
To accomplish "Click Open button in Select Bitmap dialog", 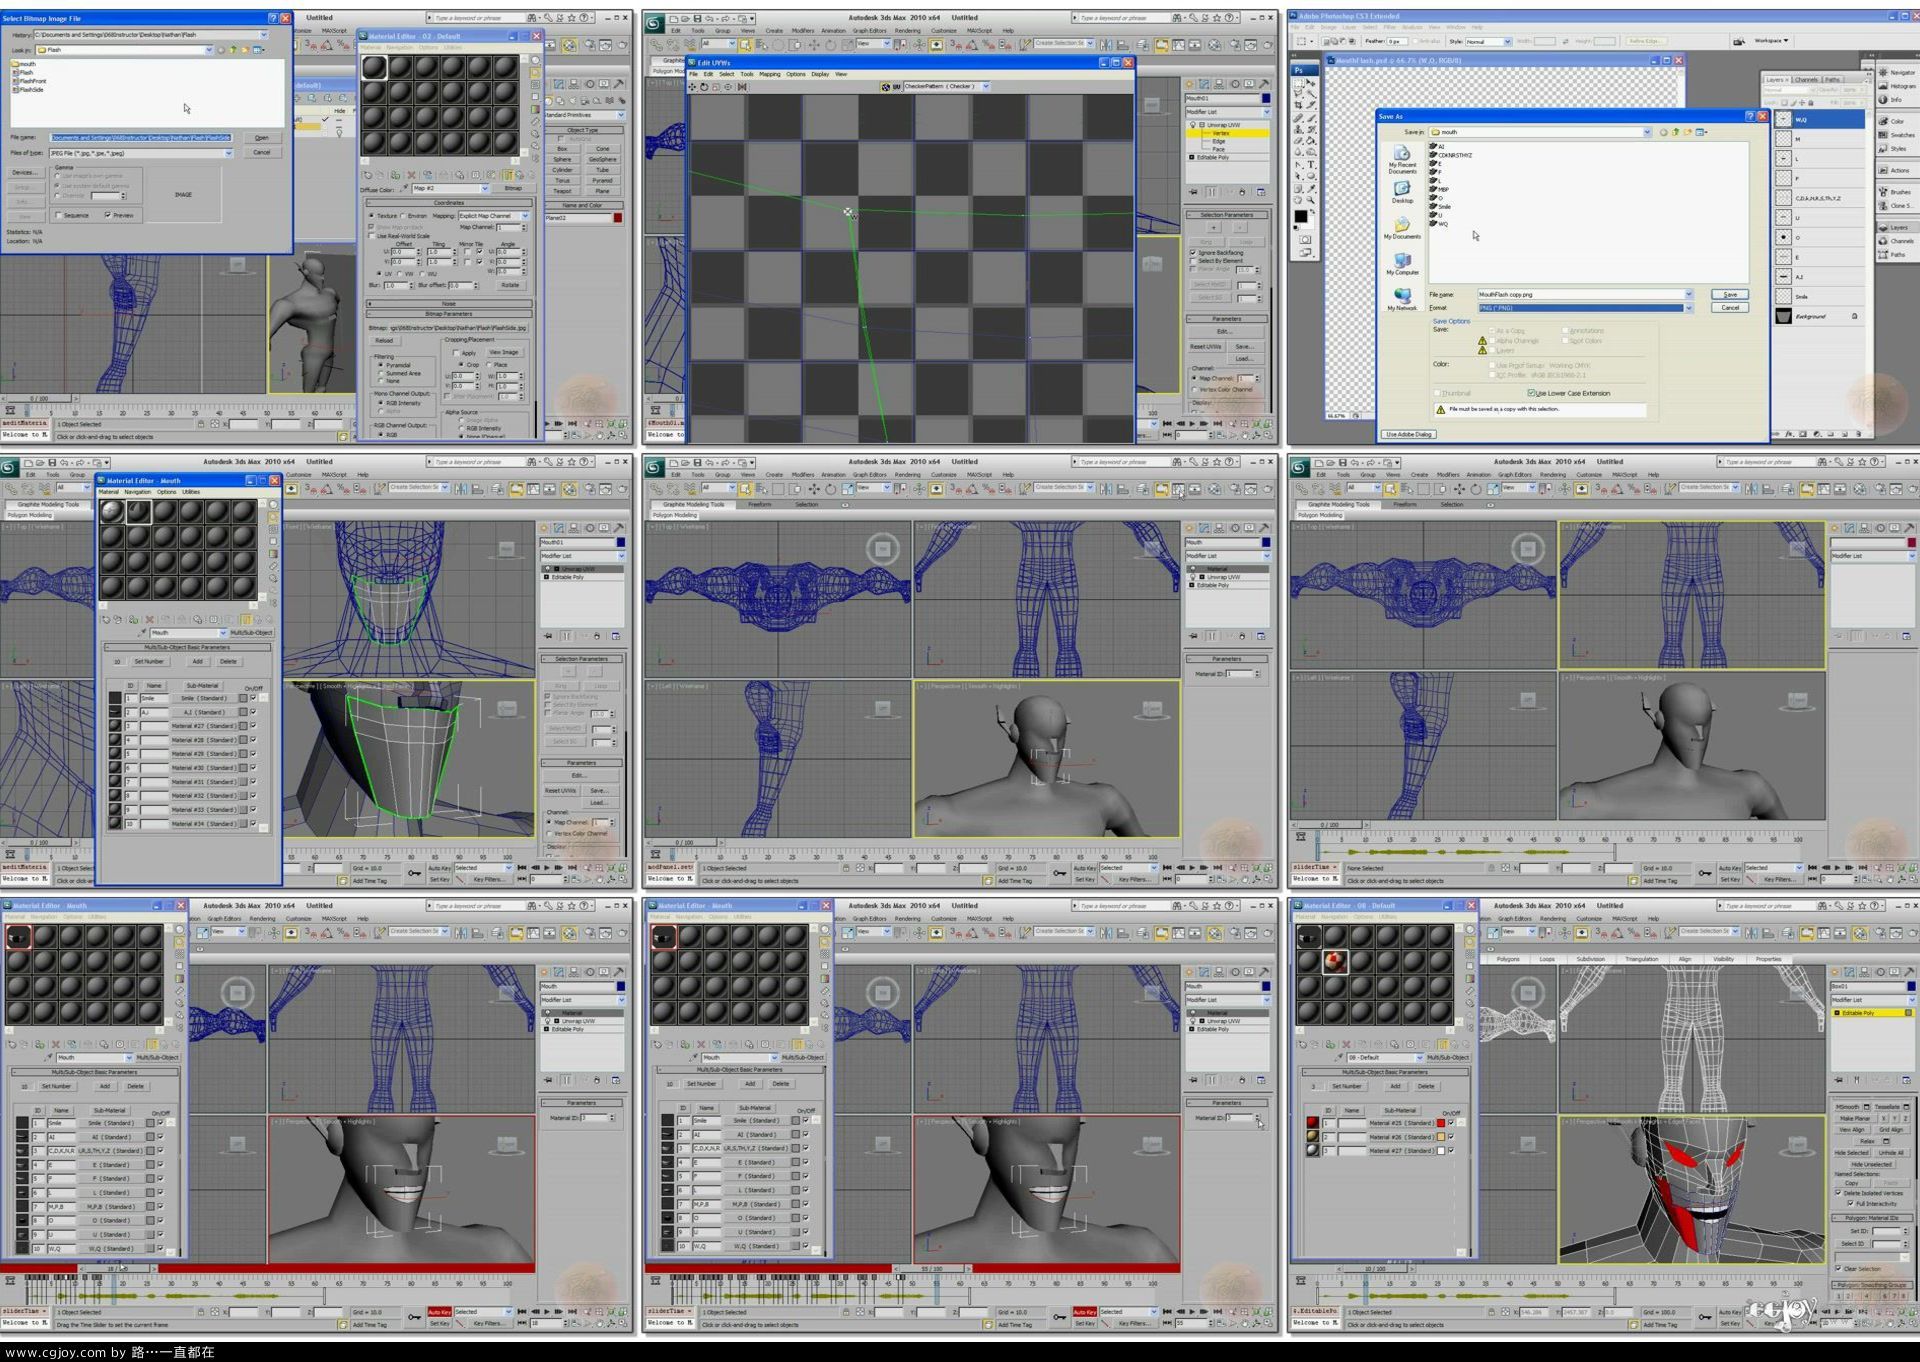I will tap(262, 138).
